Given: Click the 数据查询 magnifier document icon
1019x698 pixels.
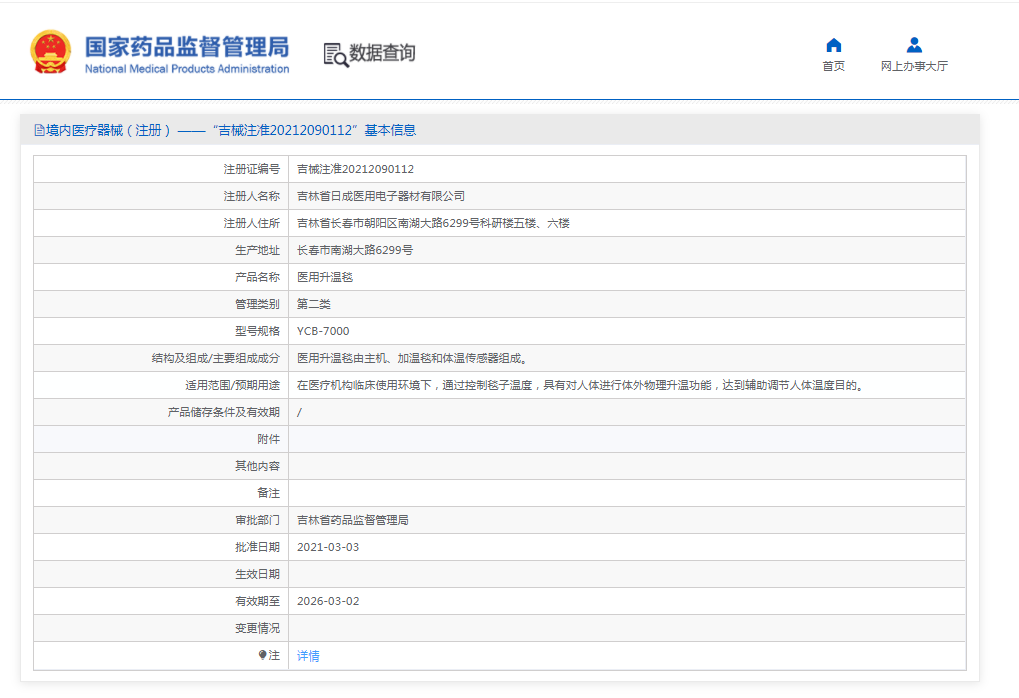Looking at the screenshot, I should tap(335, 55).
